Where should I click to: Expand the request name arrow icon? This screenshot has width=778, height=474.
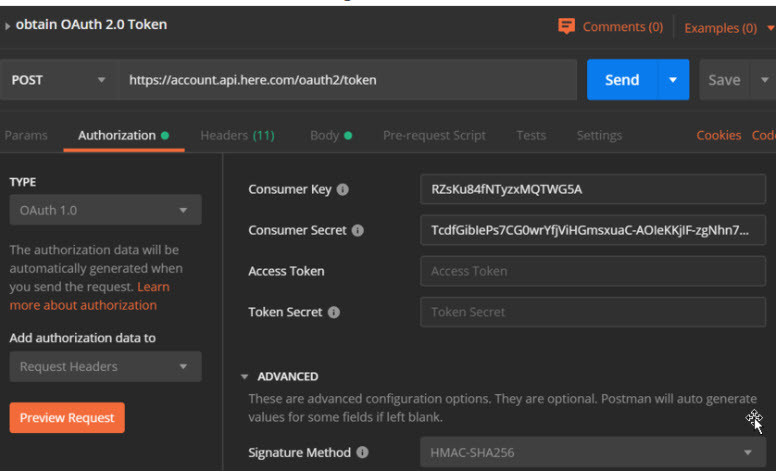(8, 25)
